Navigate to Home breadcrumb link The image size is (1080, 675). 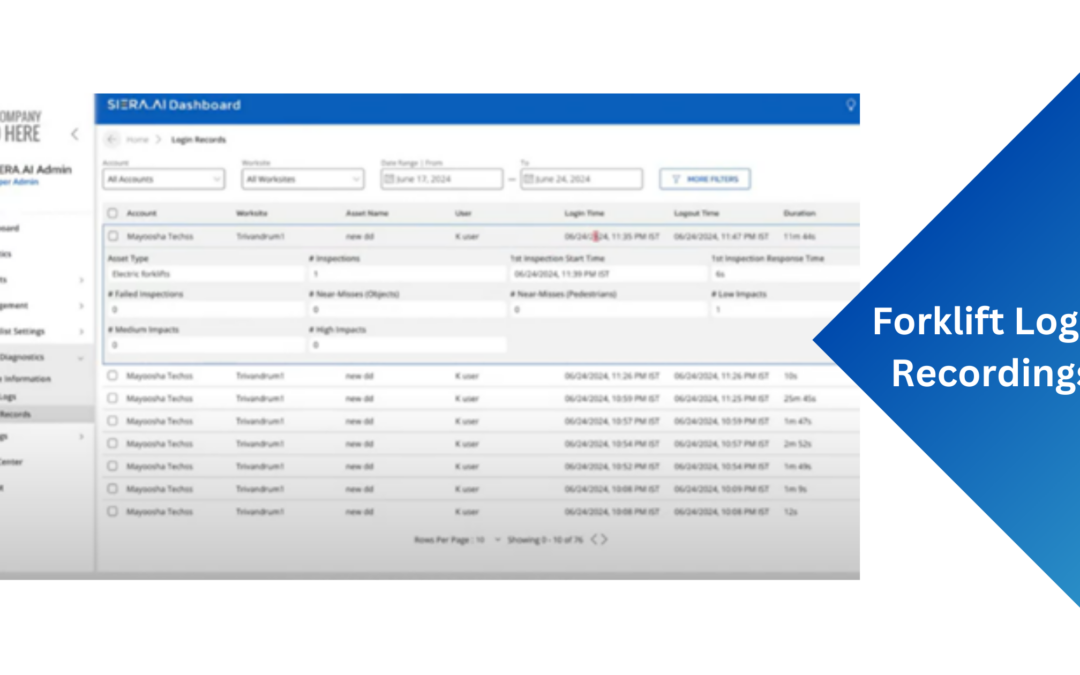(x=137, y=139)
